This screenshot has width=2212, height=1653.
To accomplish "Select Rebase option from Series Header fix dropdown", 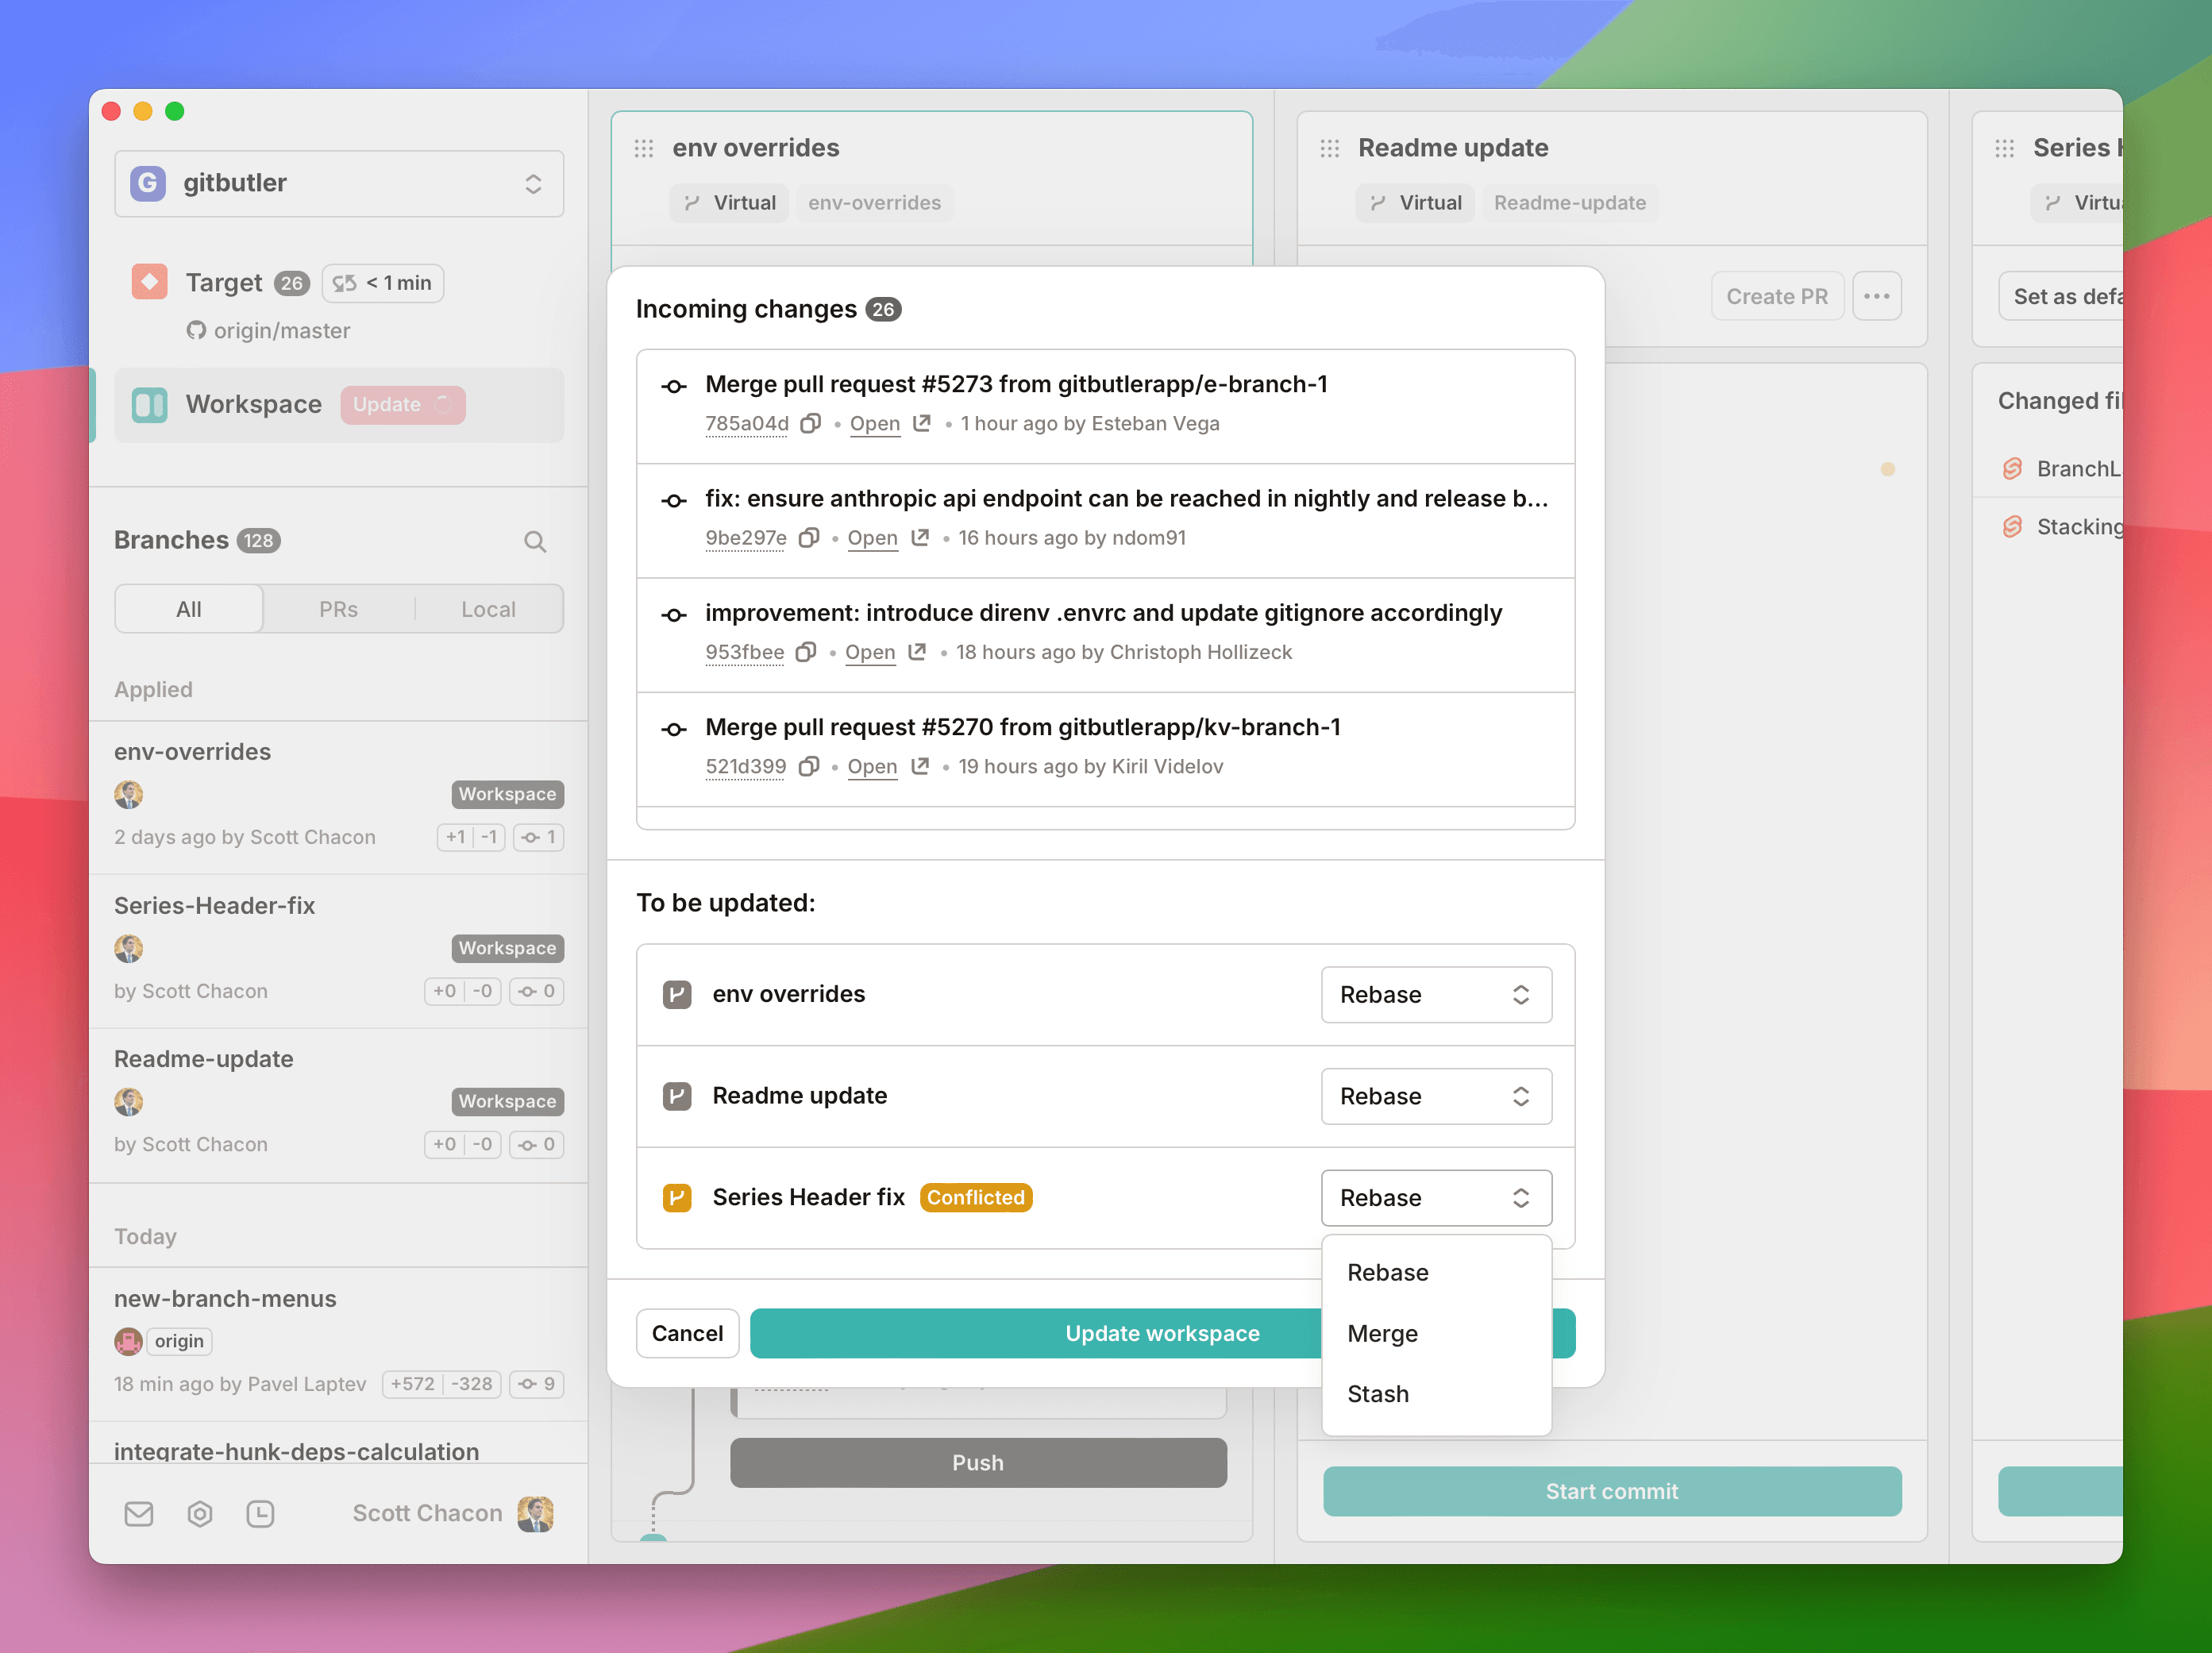I will [x=1389, y=1271].
